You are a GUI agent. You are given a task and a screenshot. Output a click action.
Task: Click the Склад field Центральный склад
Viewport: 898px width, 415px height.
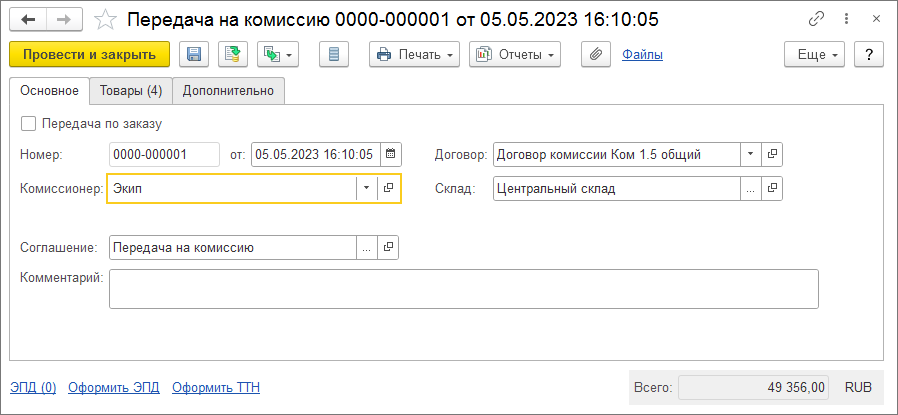coord(617,188)
